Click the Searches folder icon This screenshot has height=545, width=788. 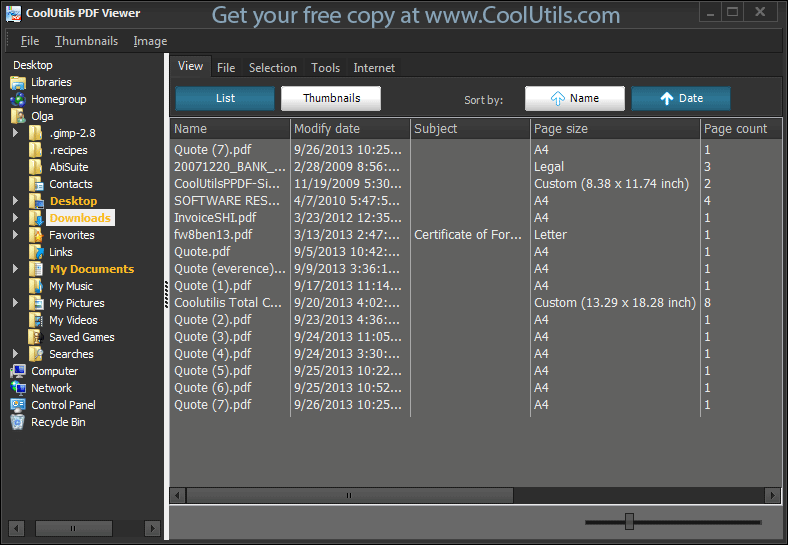pos(36,354)
